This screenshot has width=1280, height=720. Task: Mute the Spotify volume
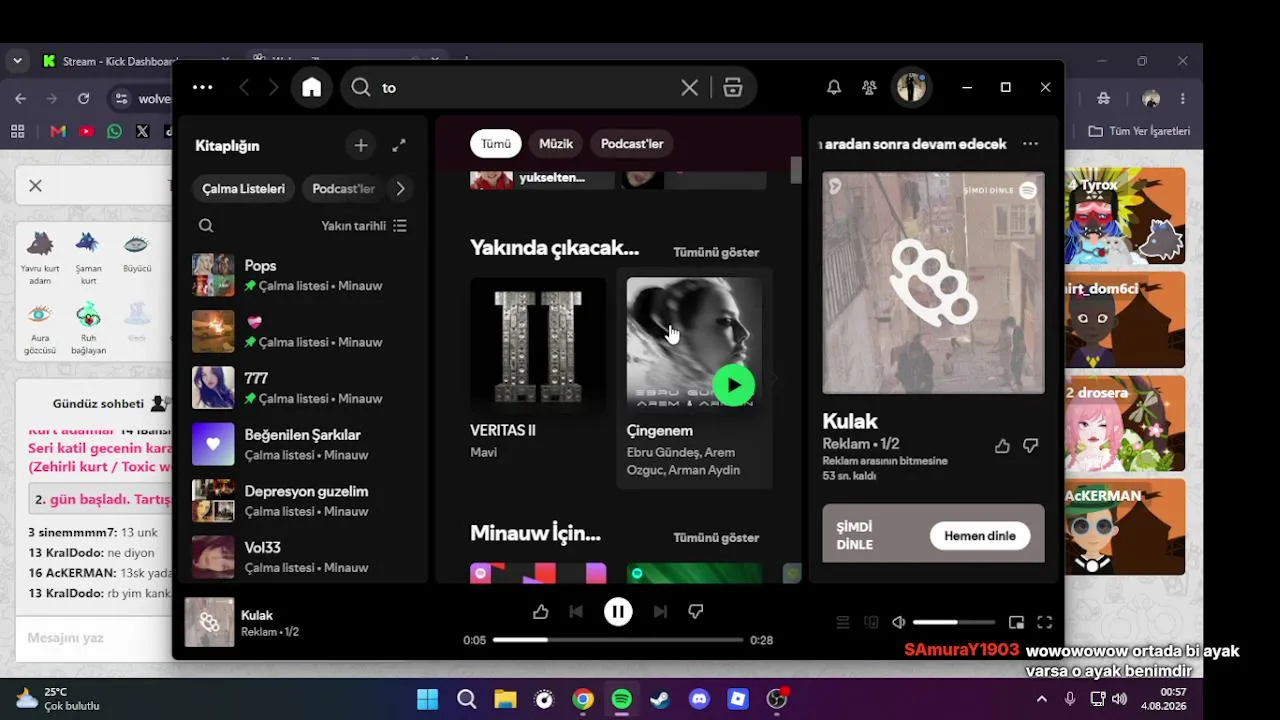pos(899,622)
